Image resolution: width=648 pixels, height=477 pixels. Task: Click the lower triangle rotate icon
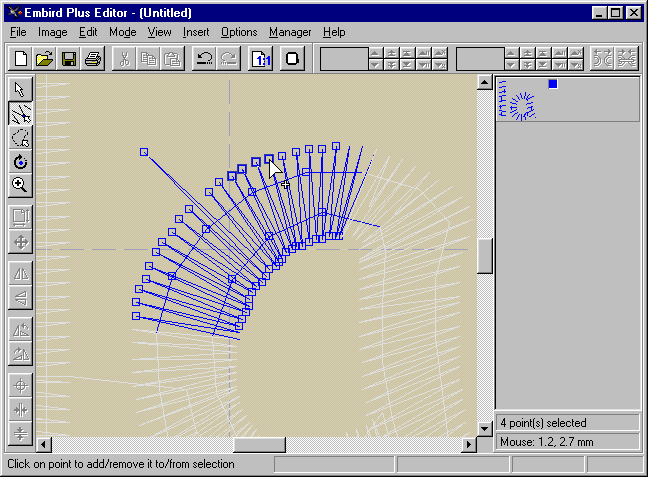coord(20,354)
